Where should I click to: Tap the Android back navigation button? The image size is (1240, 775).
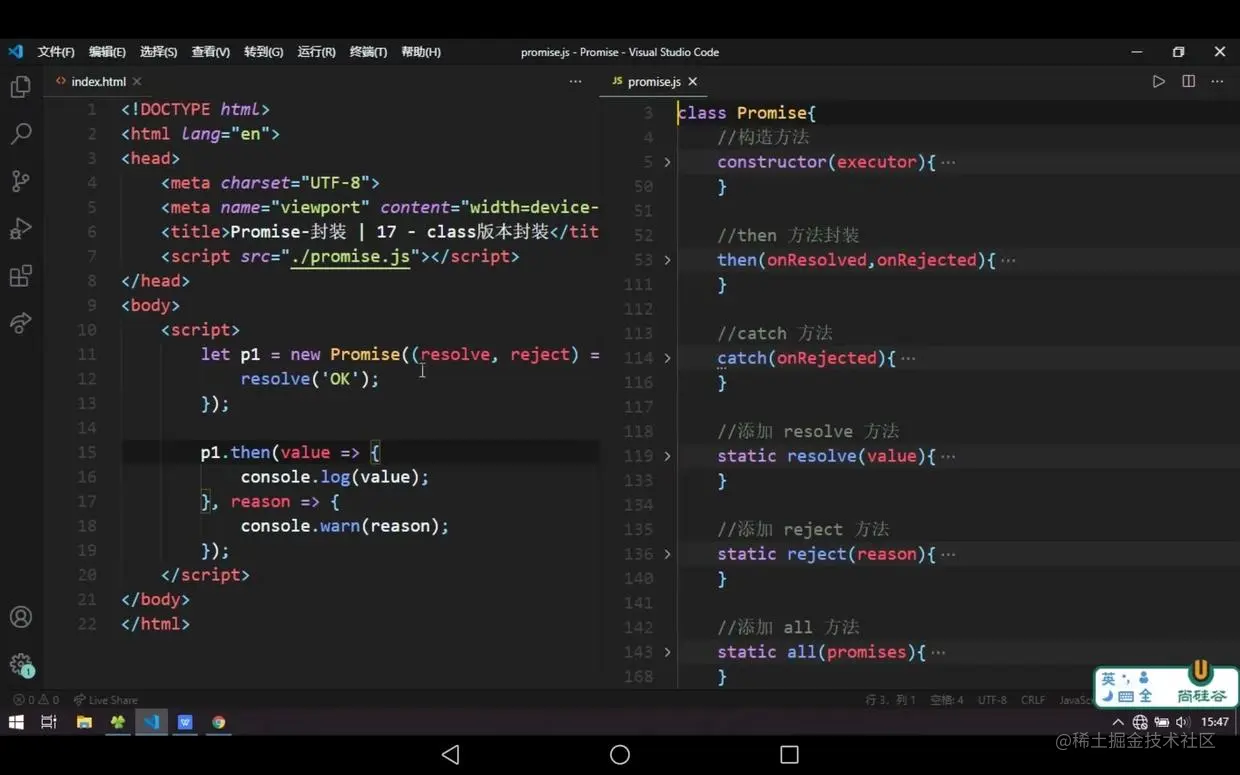click(x=450, y=754)
